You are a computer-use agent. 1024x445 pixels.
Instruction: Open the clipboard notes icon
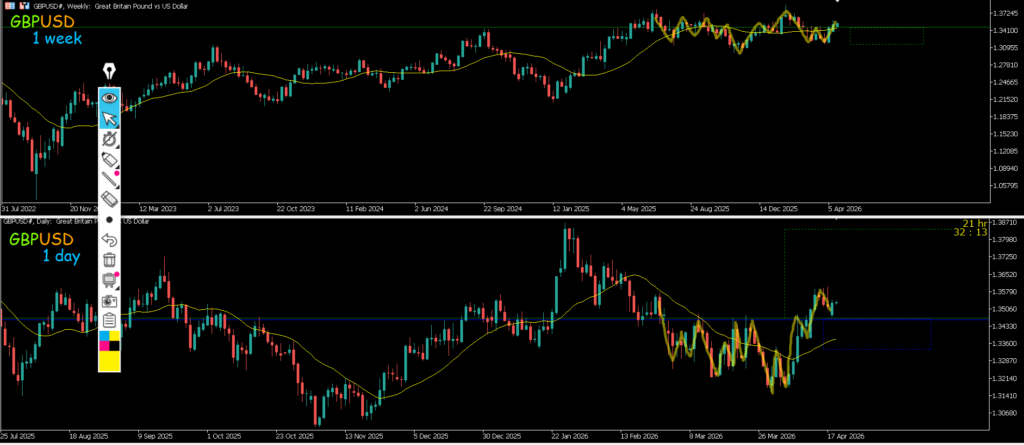tap(110, 320)
